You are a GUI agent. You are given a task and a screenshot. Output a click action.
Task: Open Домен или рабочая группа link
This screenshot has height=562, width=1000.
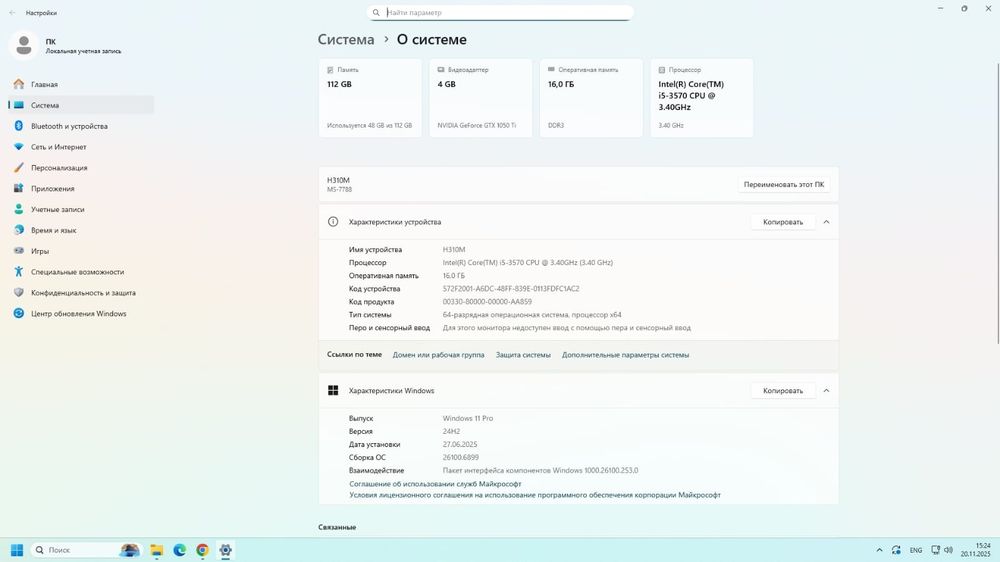tap(438, 355)
